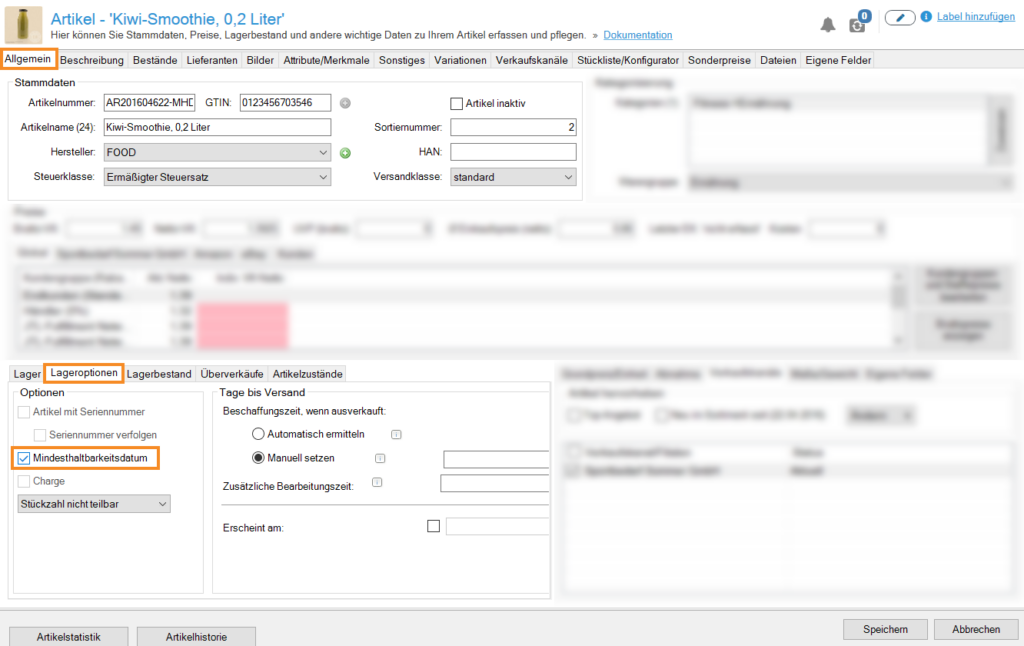The height and width of the screenshot is (646, 1024).
Task: Click the info icon beside Zusätzliche Bearbeitungszeit
Action: coord(376,483)
